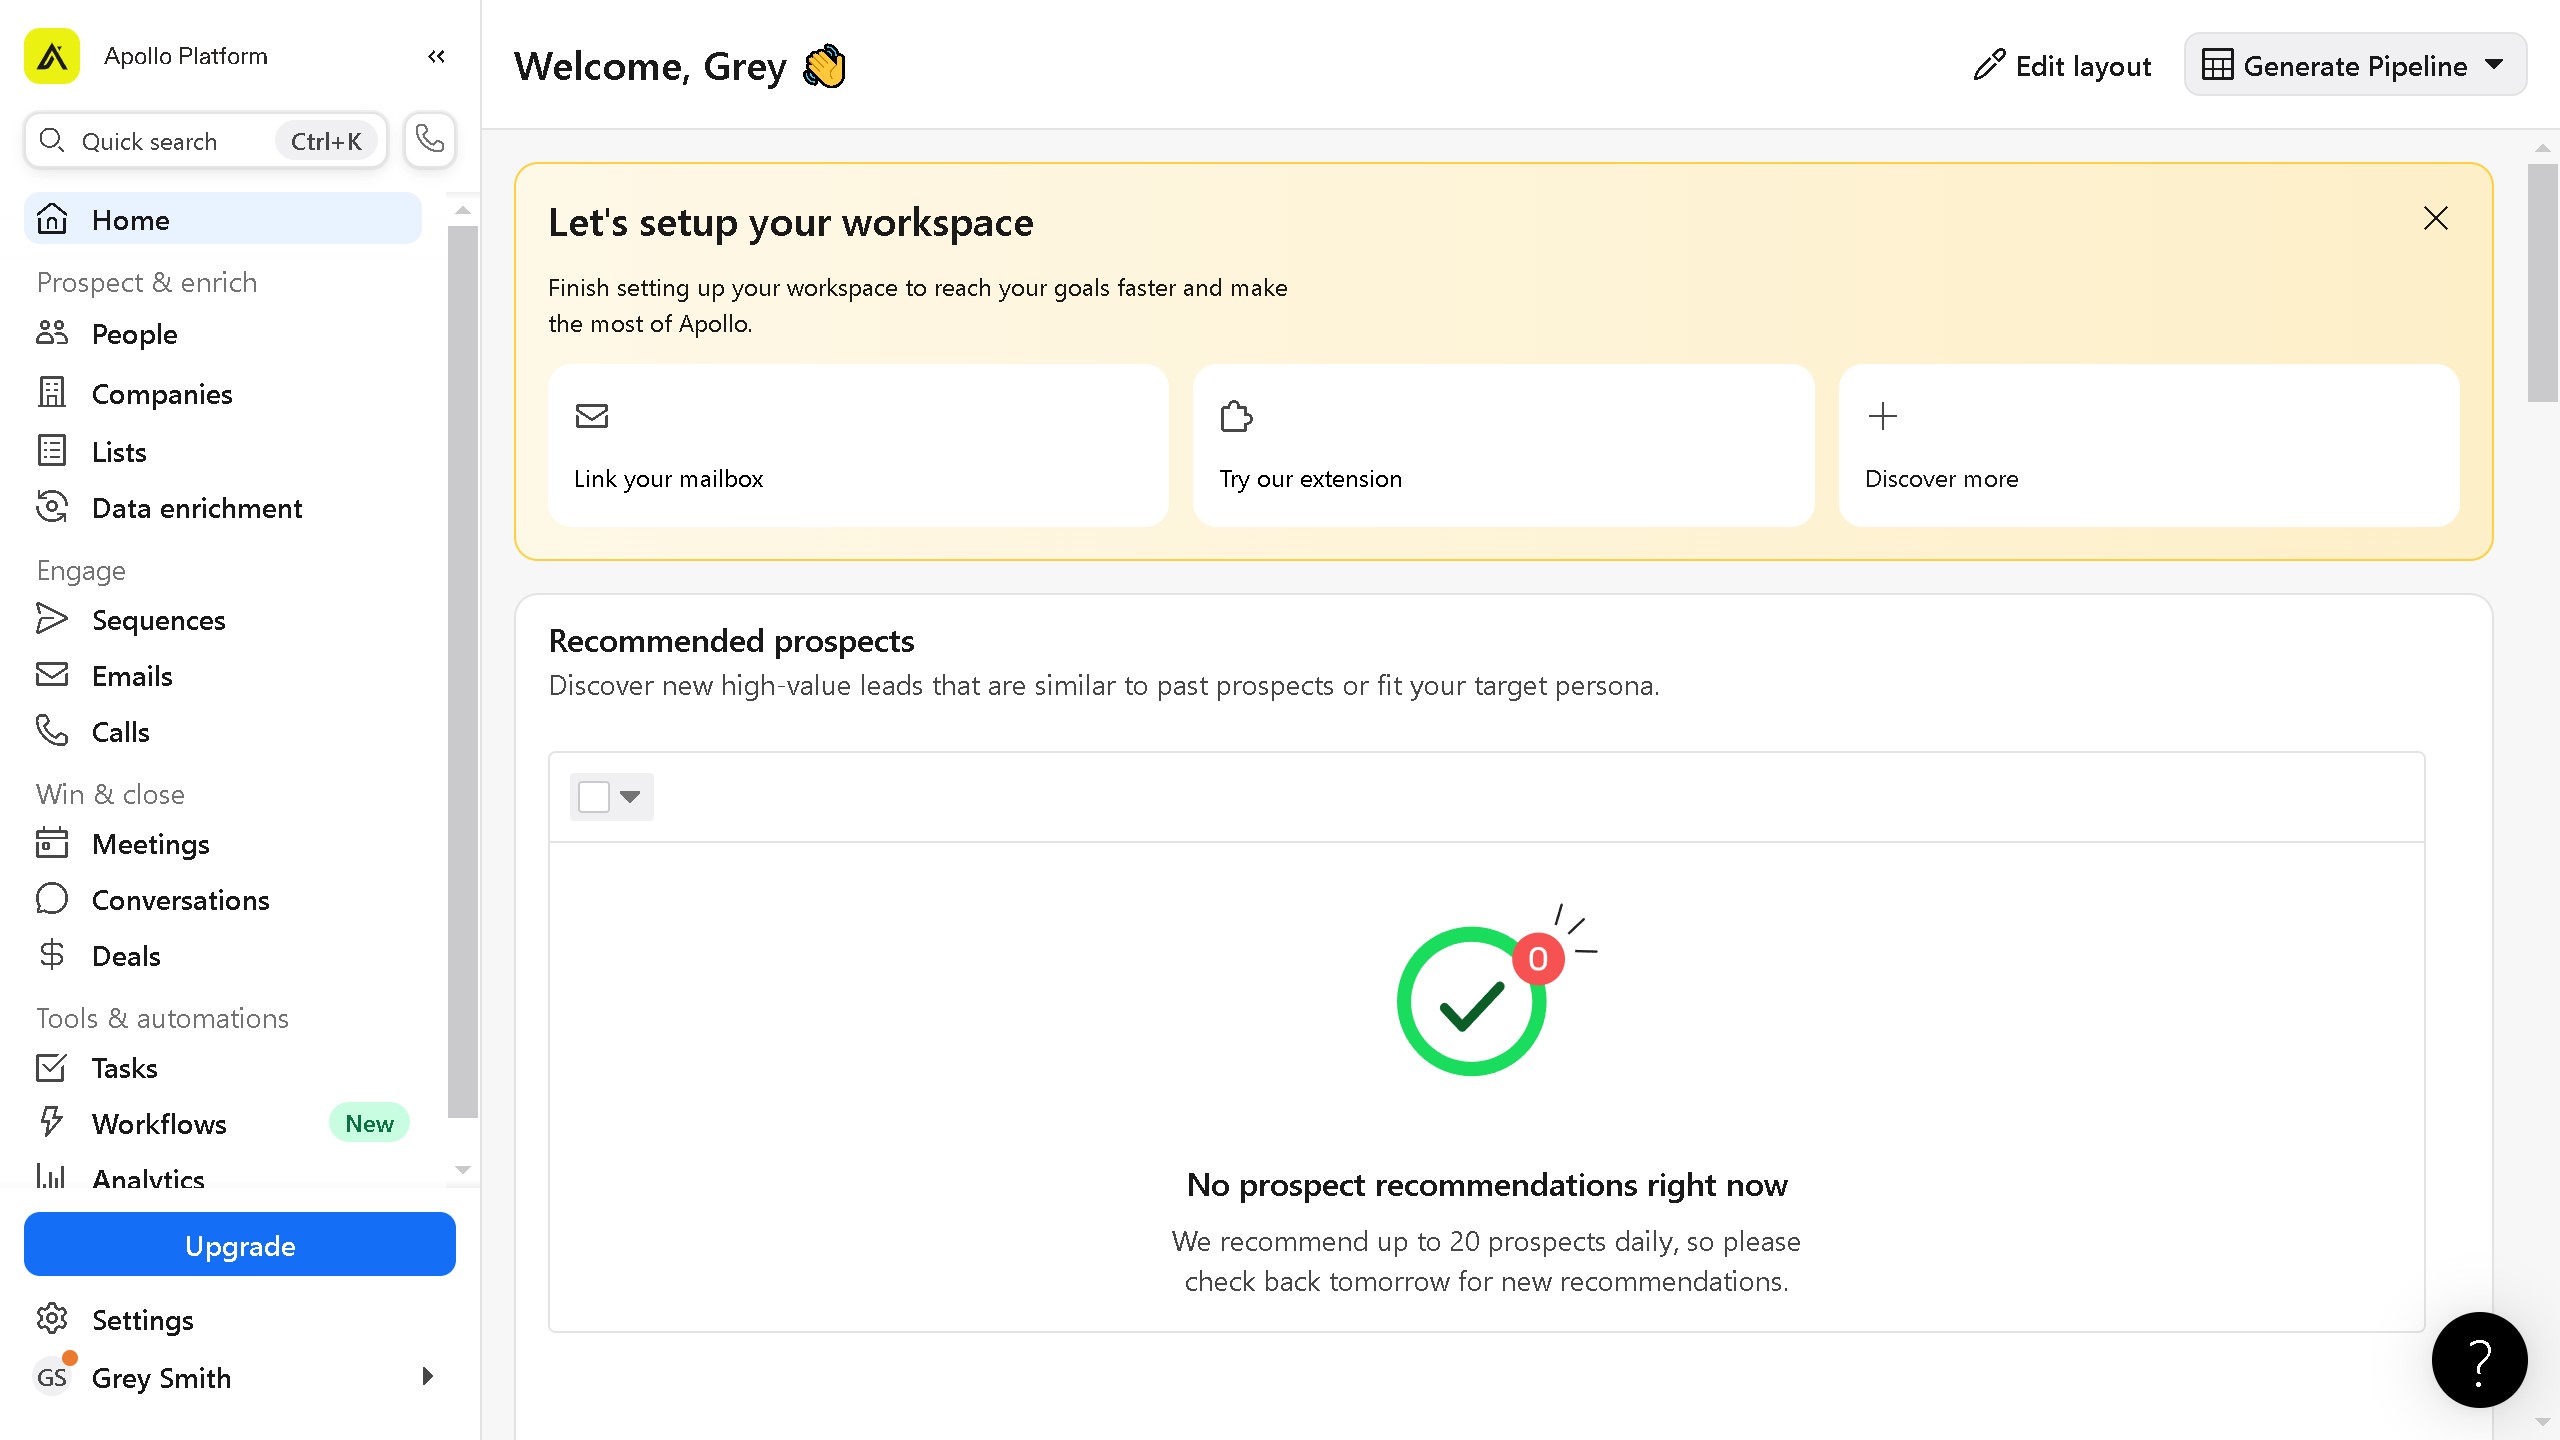
Task: Open the help question mark bubble
Action: point(2479,1360)
